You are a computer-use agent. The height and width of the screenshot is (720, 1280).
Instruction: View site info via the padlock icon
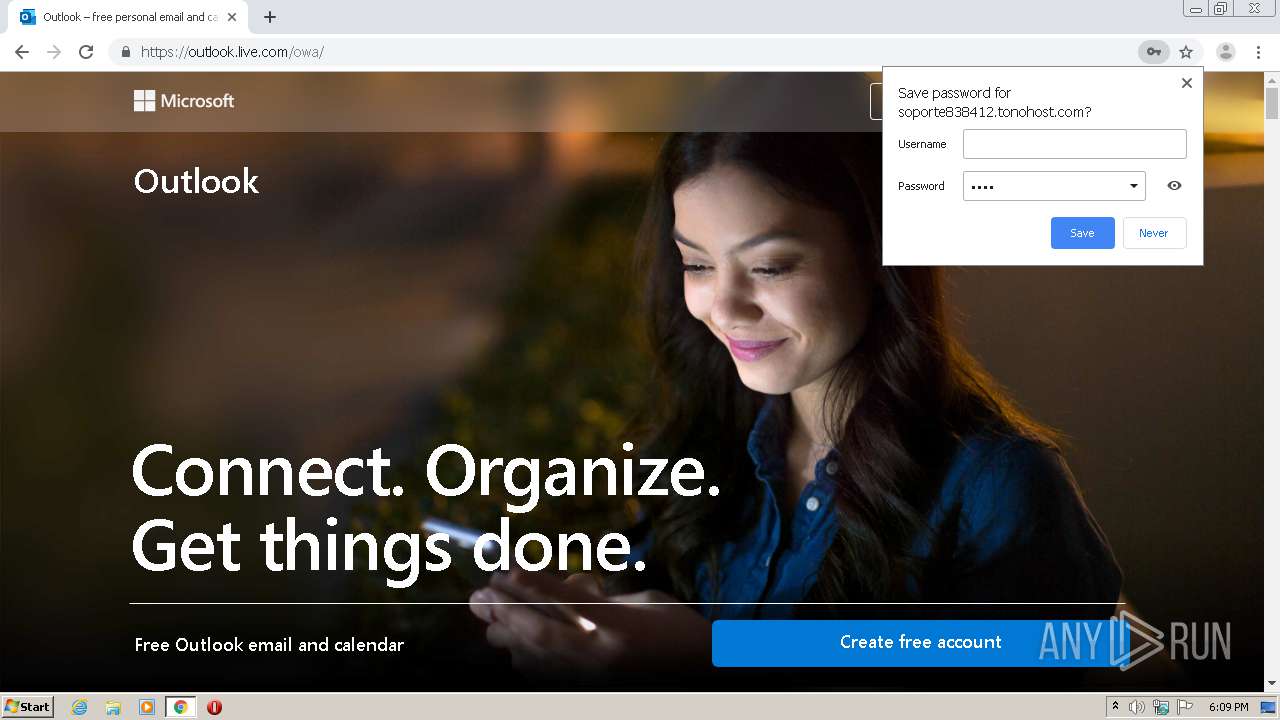pos(125,52)
